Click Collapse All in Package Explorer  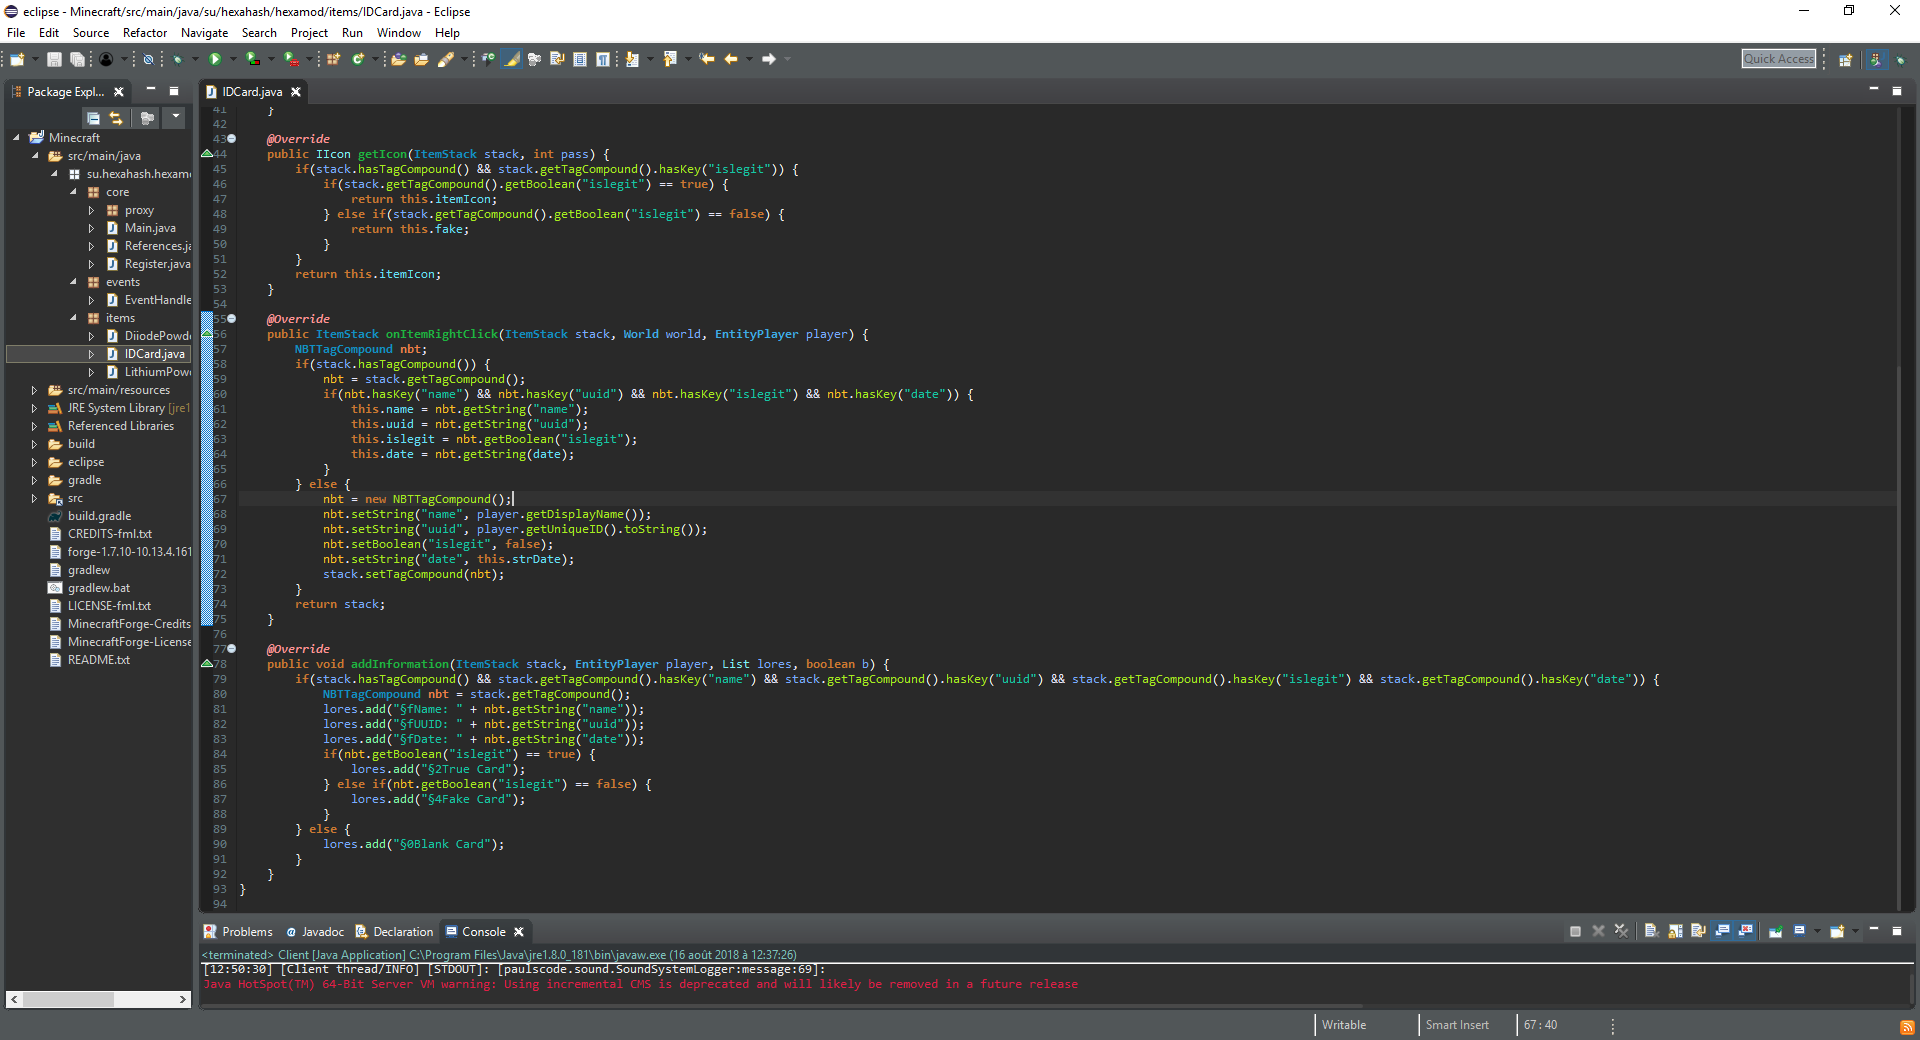coord(93,118)
